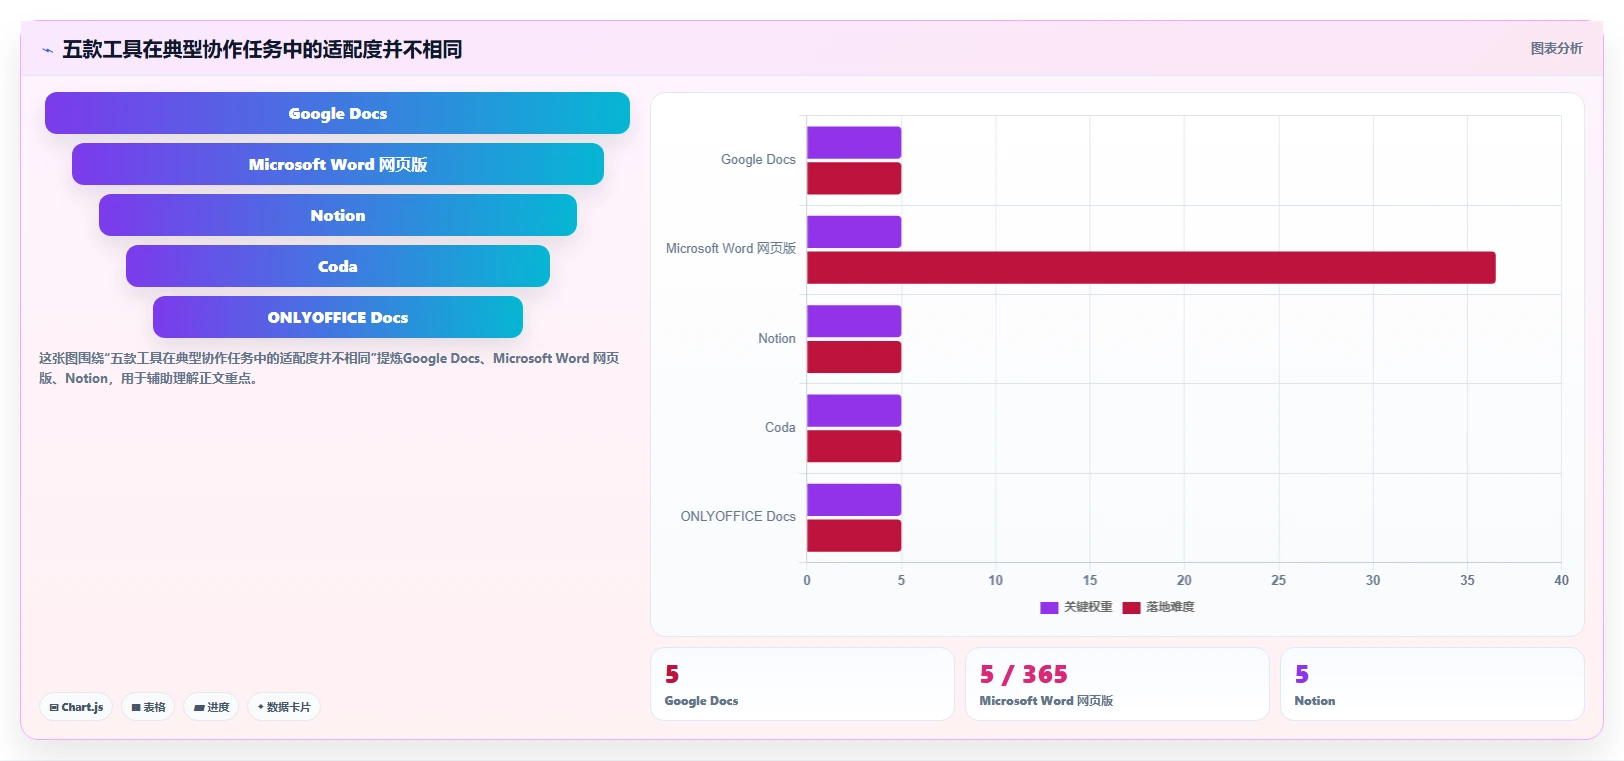Screen dimensions: 1624x761
Task: Click the small blue icon before the card title
Action: click(47, 50)
